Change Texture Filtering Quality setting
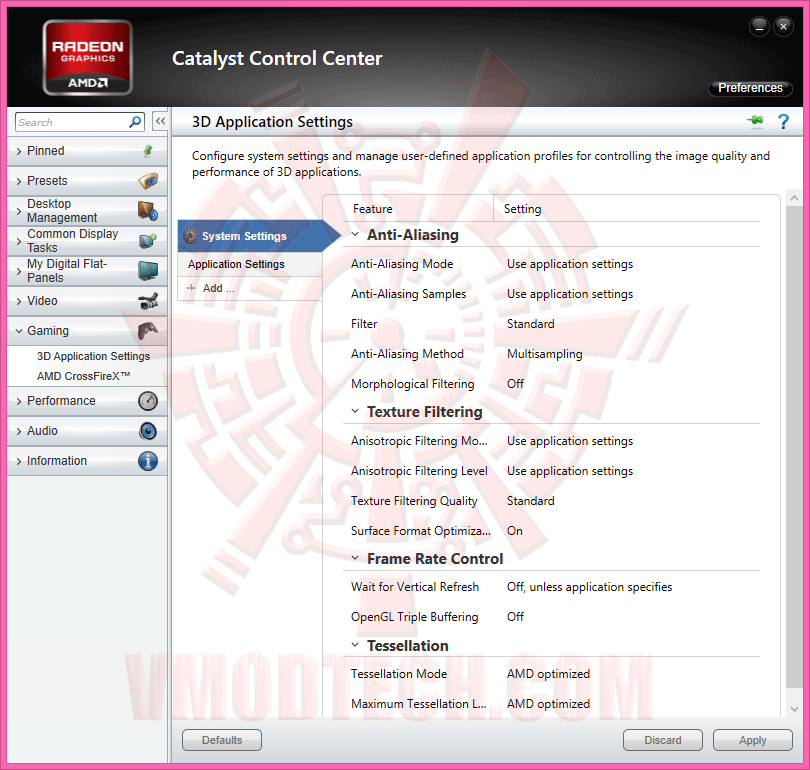The height and width of the screenshot is (770, 810). pos(531,501)
